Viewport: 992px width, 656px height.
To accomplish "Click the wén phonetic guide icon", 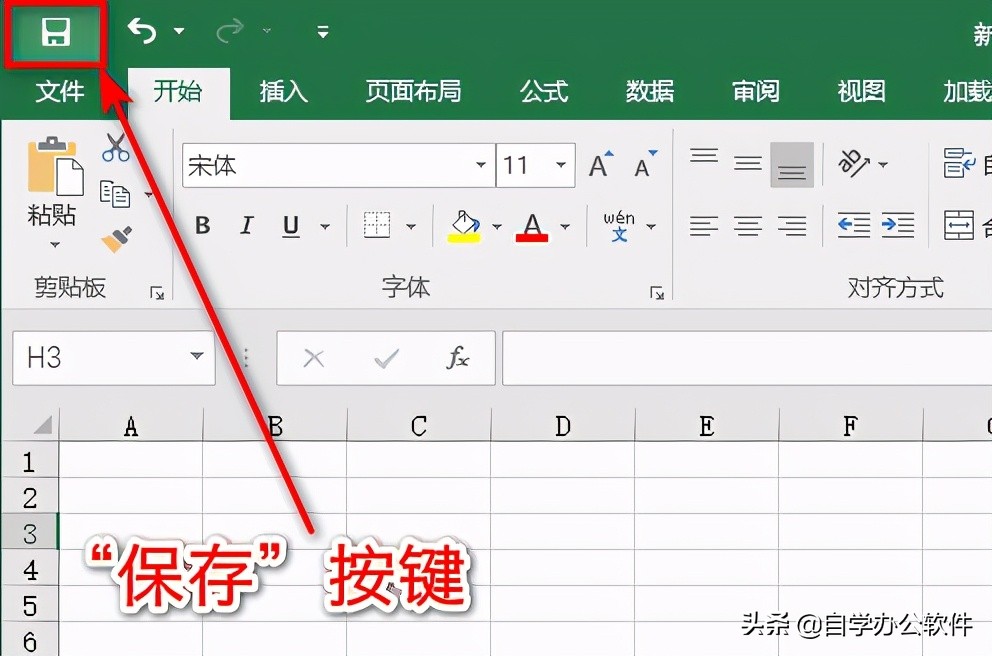I will (x=619, y=226).
